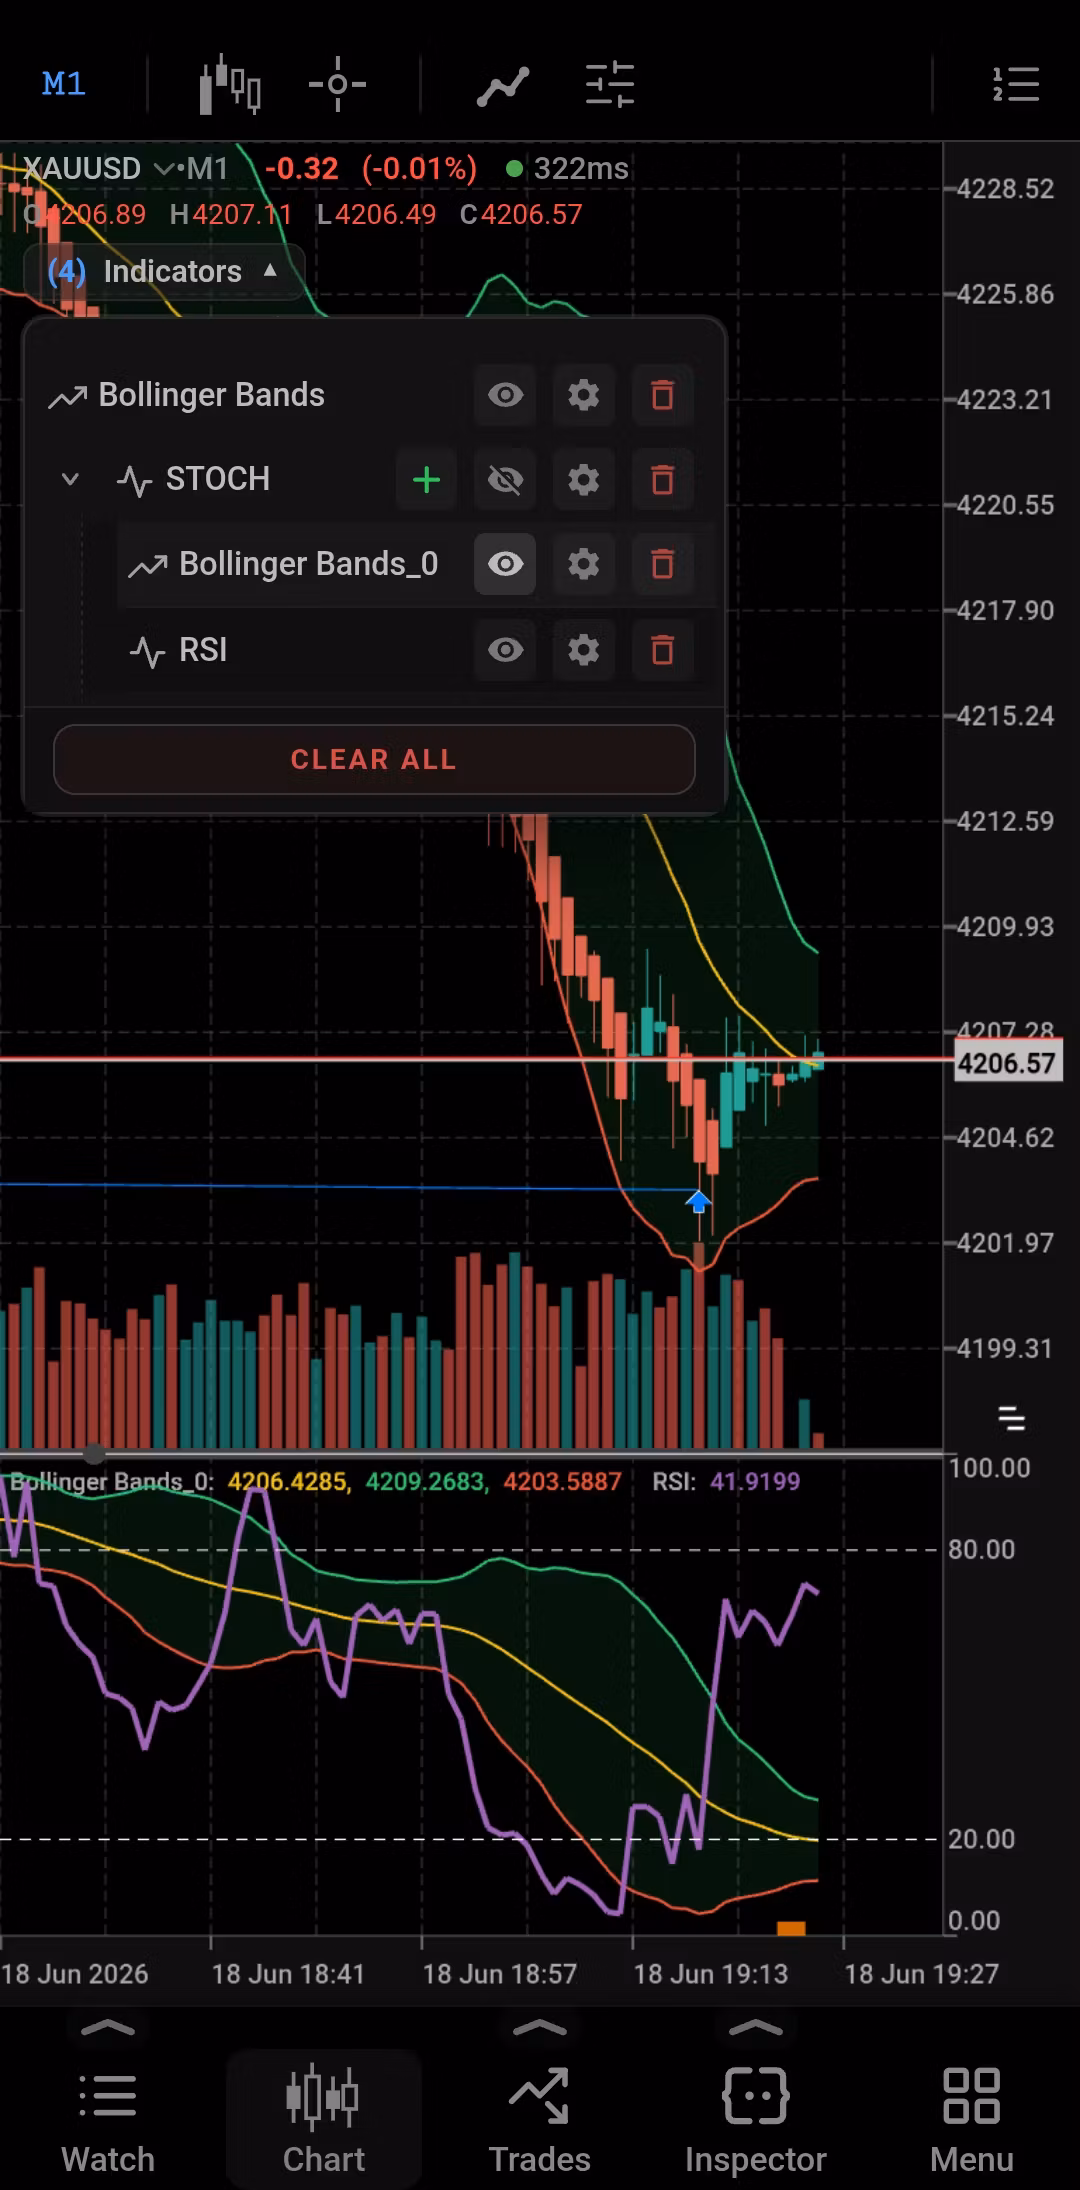
Task: Open the chart type candlestick icon
Action: (229, 85)
